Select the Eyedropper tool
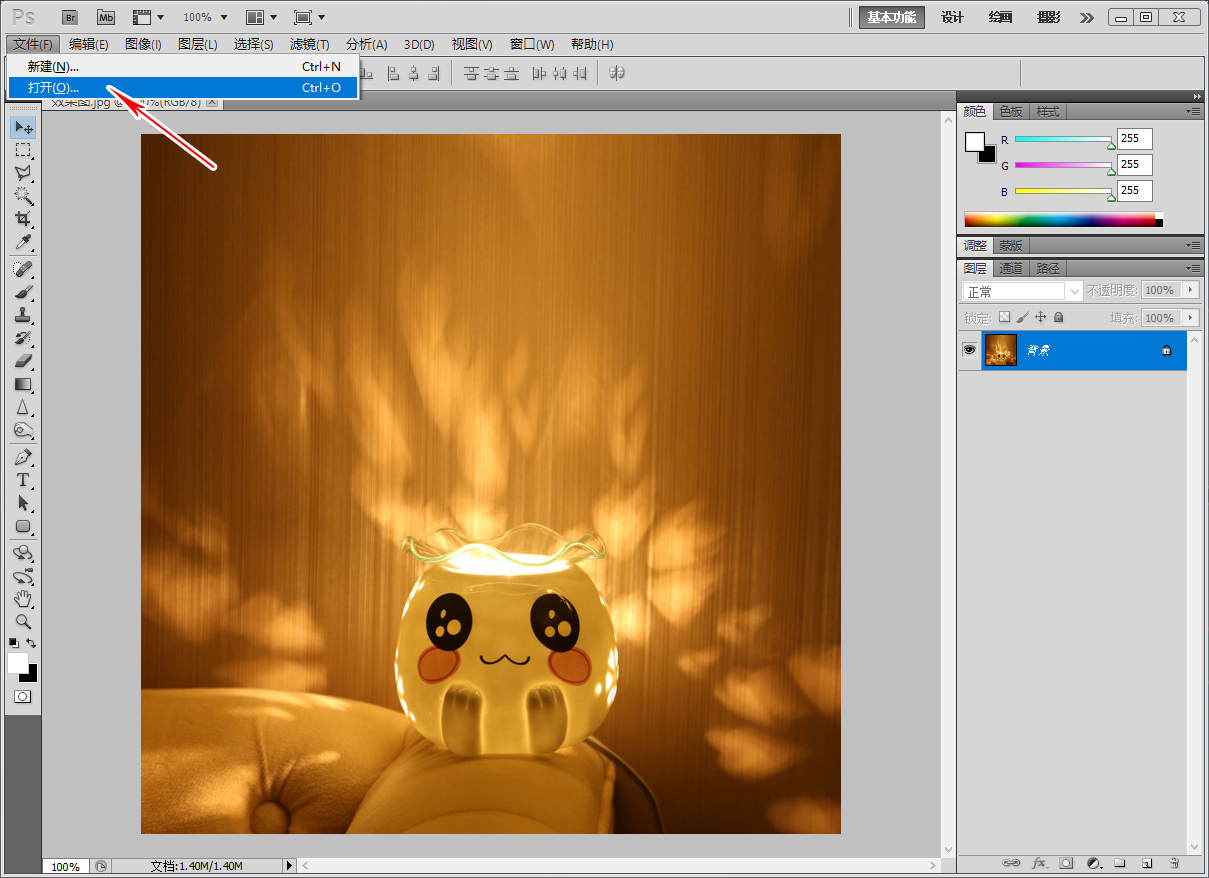Viewport: 1209px width, 878px height. [x=24, y=242]
